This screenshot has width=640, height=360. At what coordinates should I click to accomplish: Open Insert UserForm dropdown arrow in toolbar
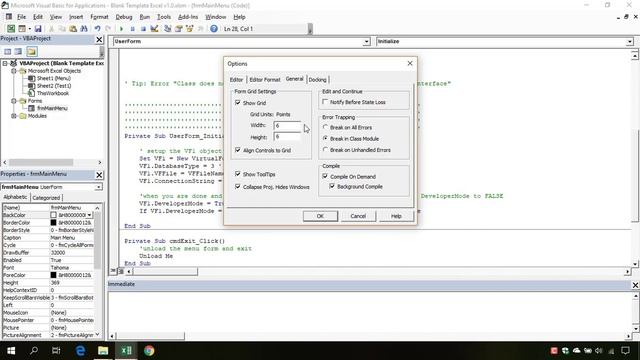pyautogui.click(x=29, y=29)
